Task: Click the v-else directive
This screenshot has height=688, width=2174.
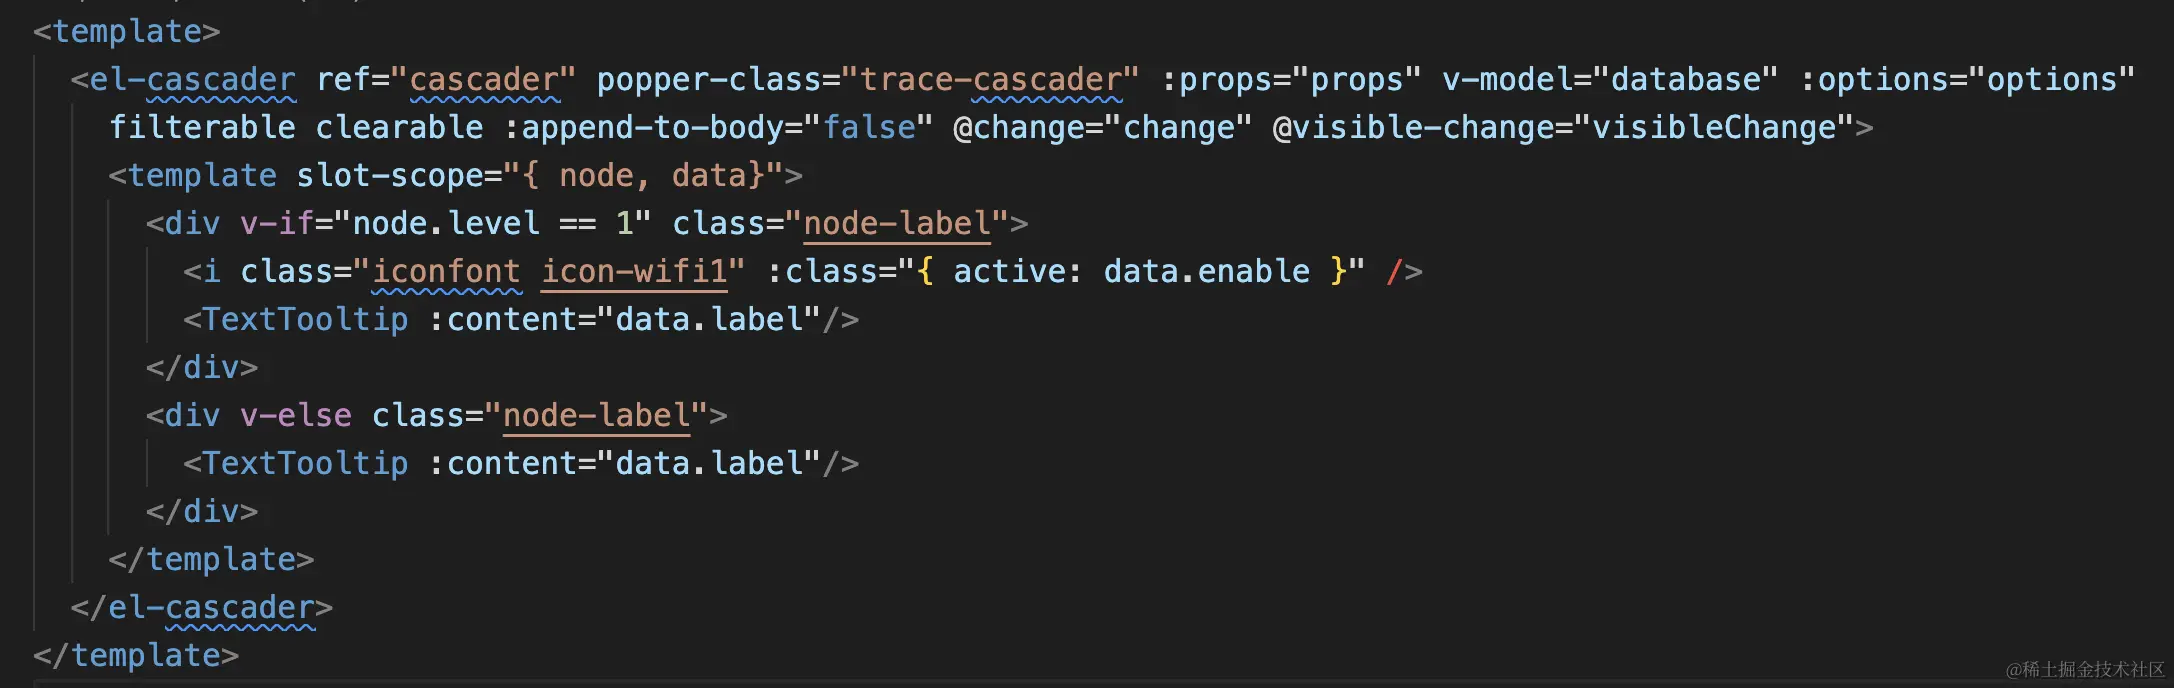Action: 296,415
